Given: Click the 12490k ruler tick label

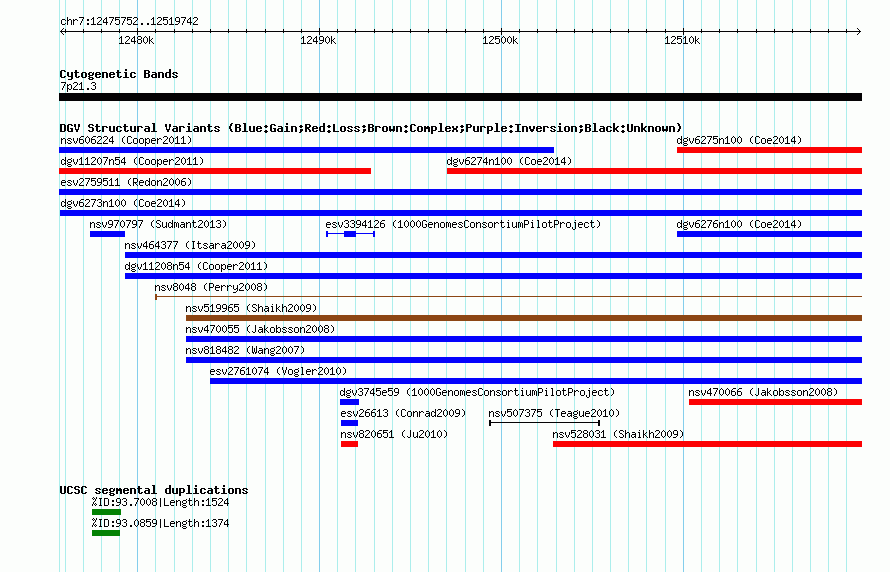Looking at the screenshot, I should click(x=318, y=40).
